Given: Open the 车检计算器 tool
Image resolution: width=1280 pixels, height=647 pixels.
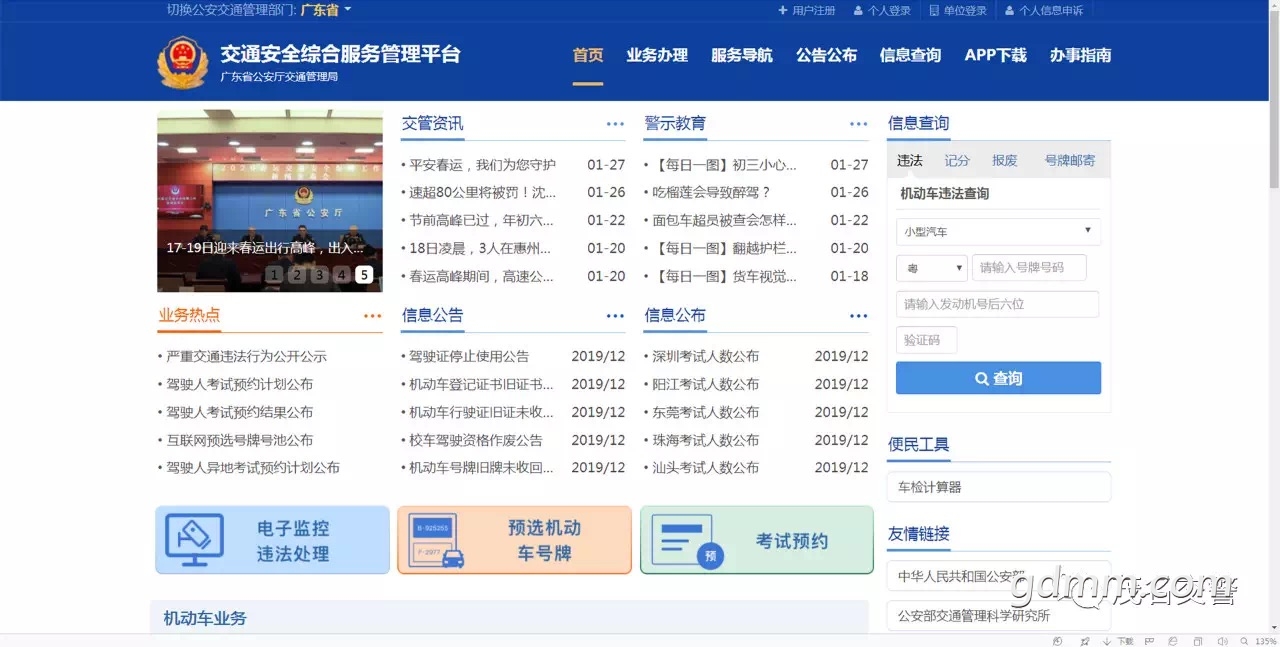Looking at the screenshot, I should [998, 487].
